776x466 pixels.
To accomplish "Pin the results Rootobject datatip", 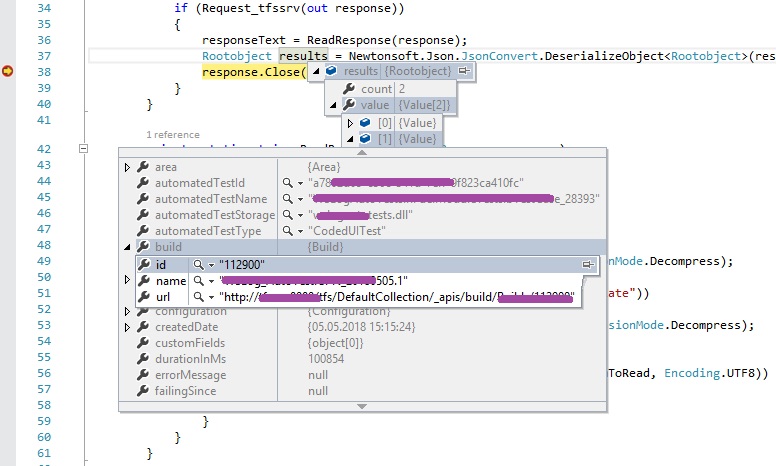I will 464,71.
